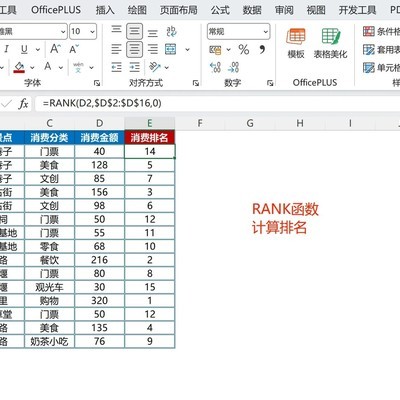Align cell text to the left
The width and height of the screenshot is (400, 400).
116,49
